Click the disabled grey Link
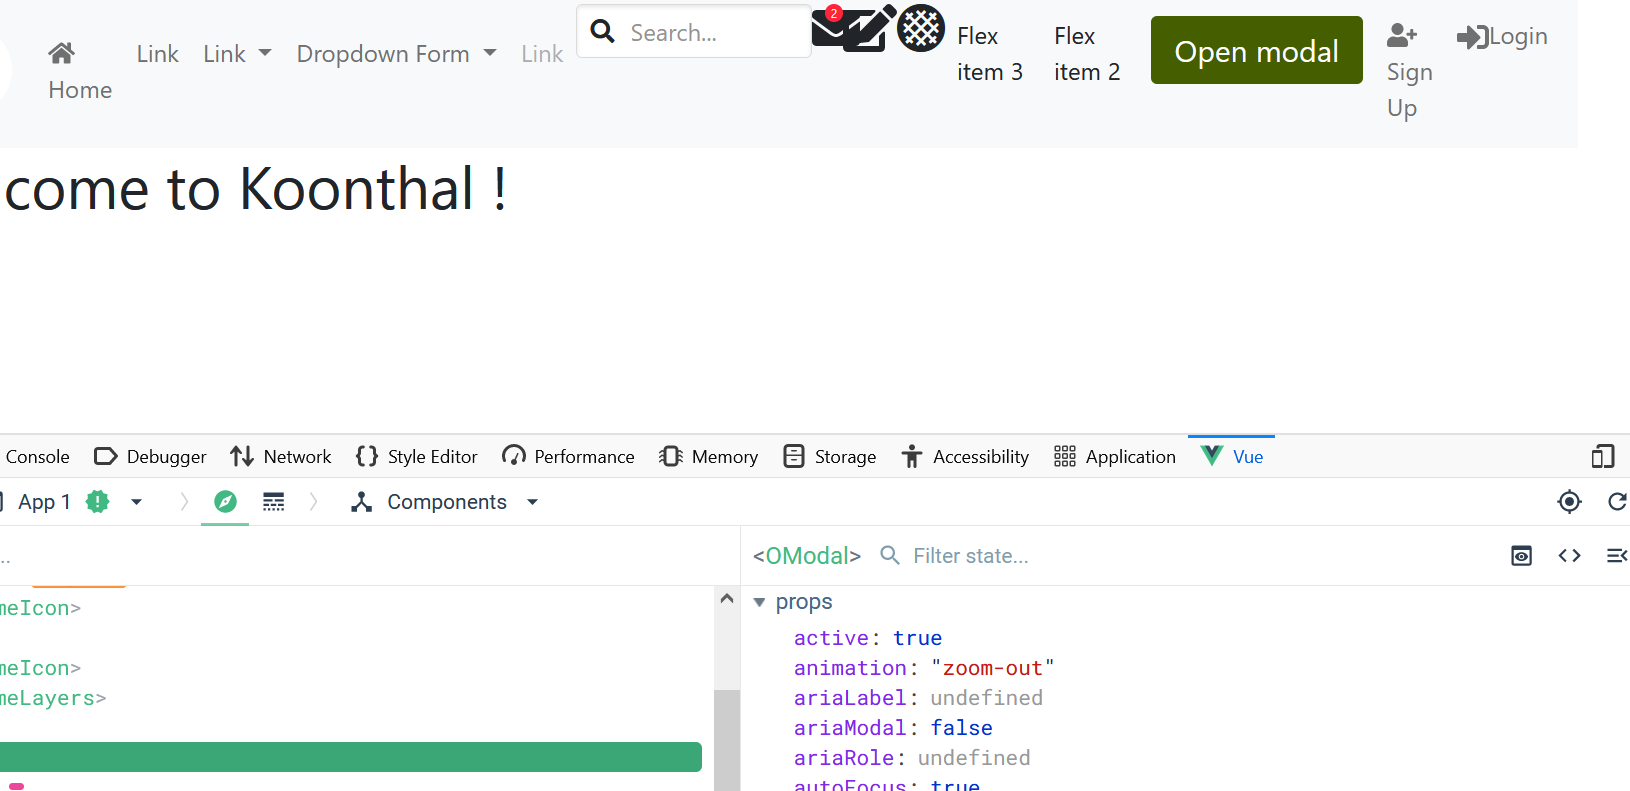The image size is (1630, 791). [x=542, y=54]
